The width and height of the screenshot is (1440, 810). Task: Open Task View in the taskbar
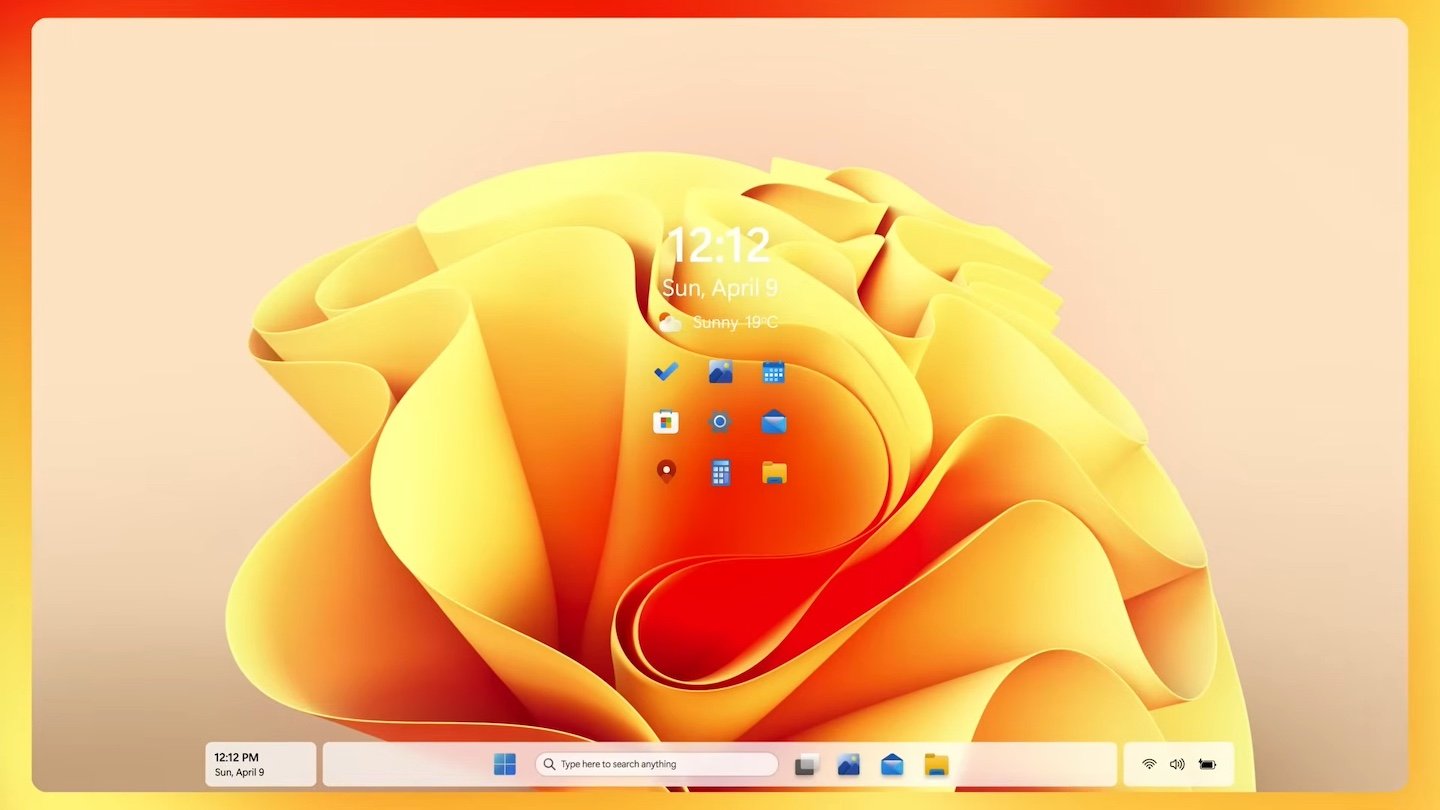click(x=806, y=764)
